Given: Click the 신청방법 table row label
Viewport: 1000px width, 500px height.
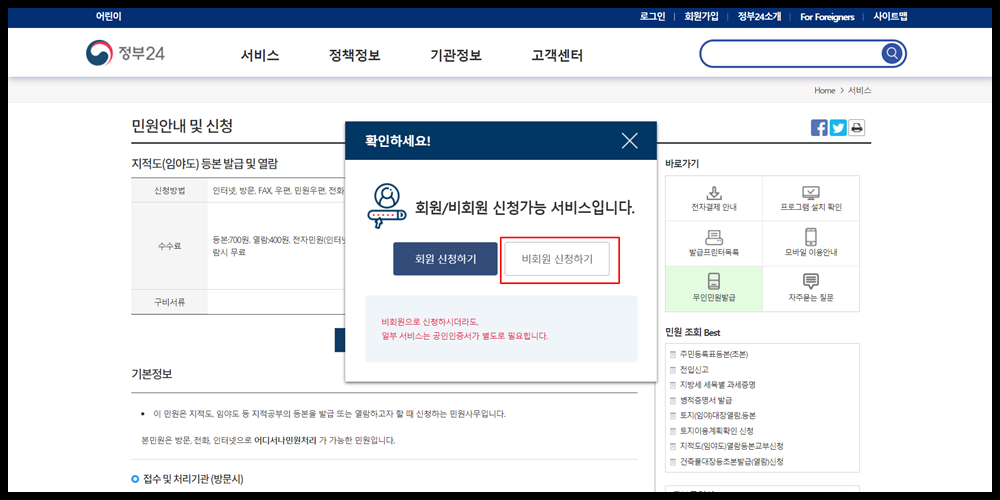Looking at the screenshot, I should [x=169, y=191].
